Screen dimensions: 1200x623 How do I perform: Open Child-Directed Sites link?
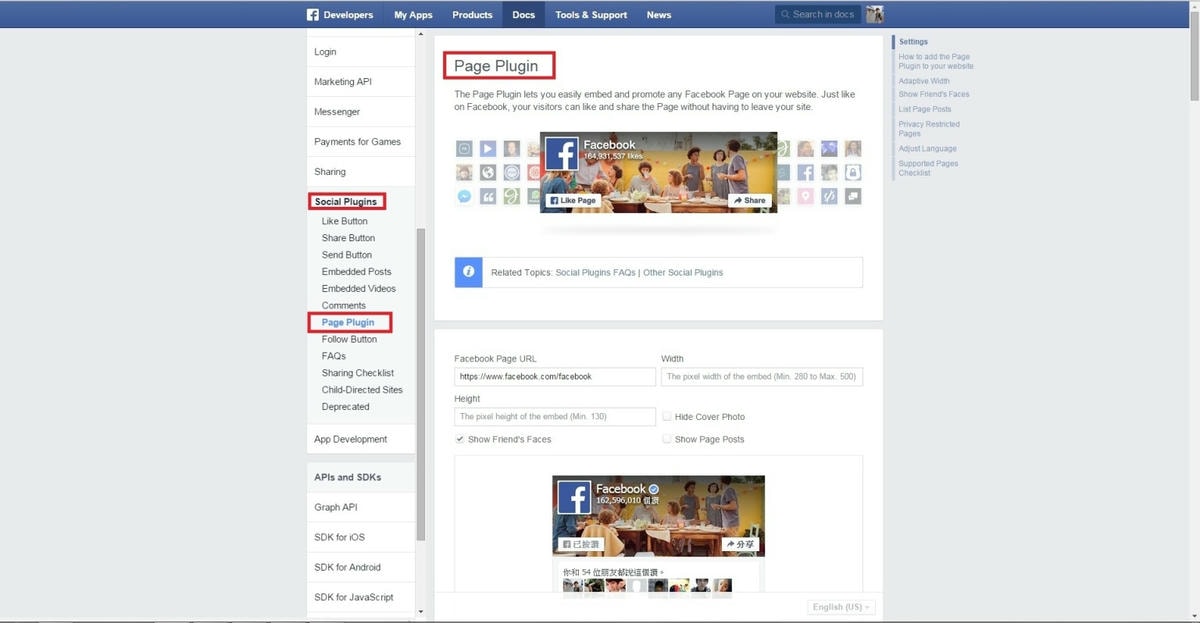pyautogui.click(x=362, y=390)
